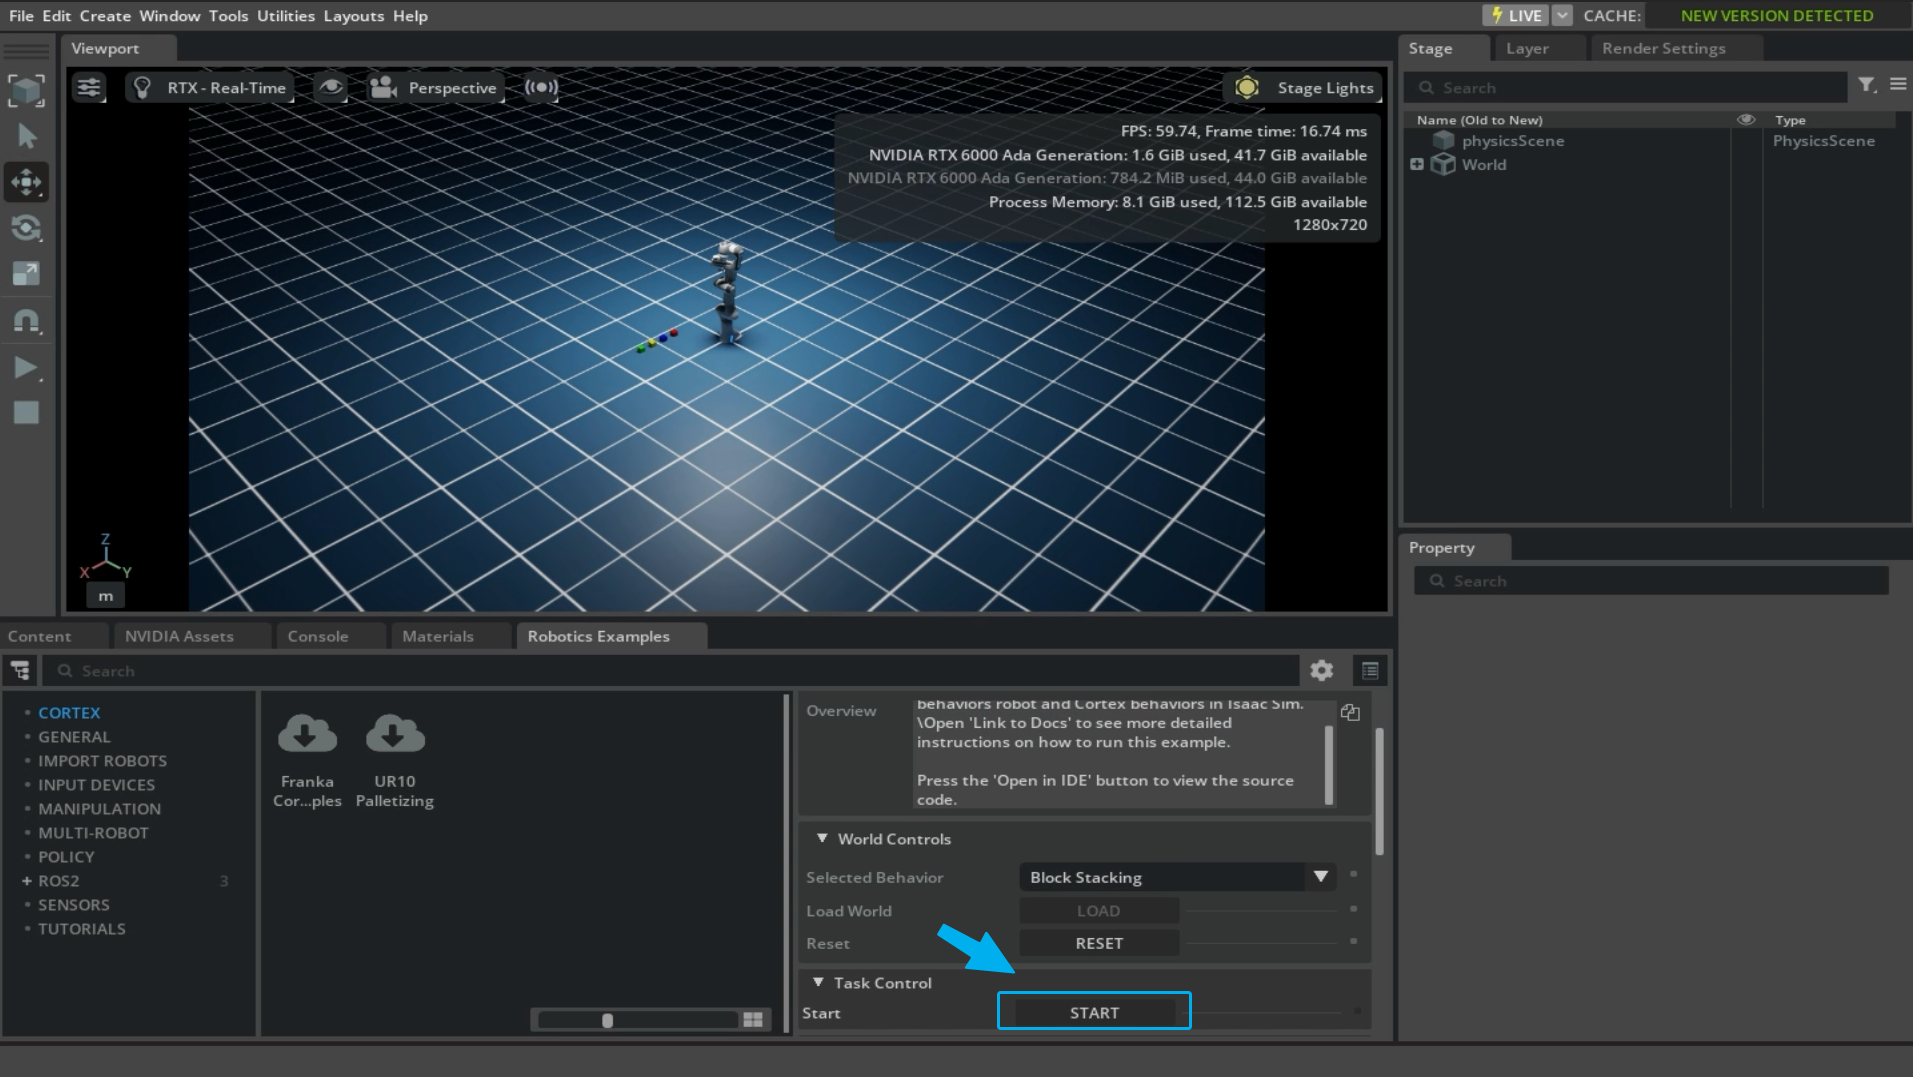
Task: Open the examples browser gear settings
Action: point(1322,670)
